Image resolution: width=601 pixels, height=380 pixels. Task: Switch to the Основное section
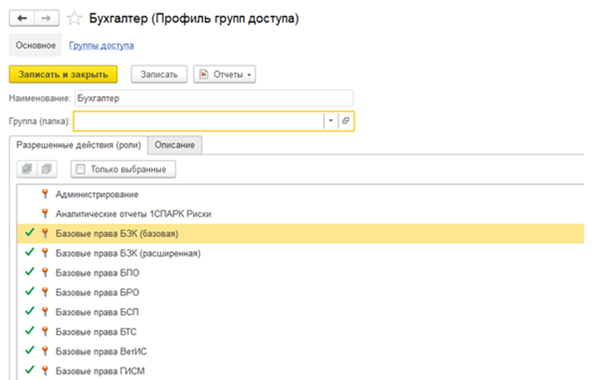click(x=35, y=45)
